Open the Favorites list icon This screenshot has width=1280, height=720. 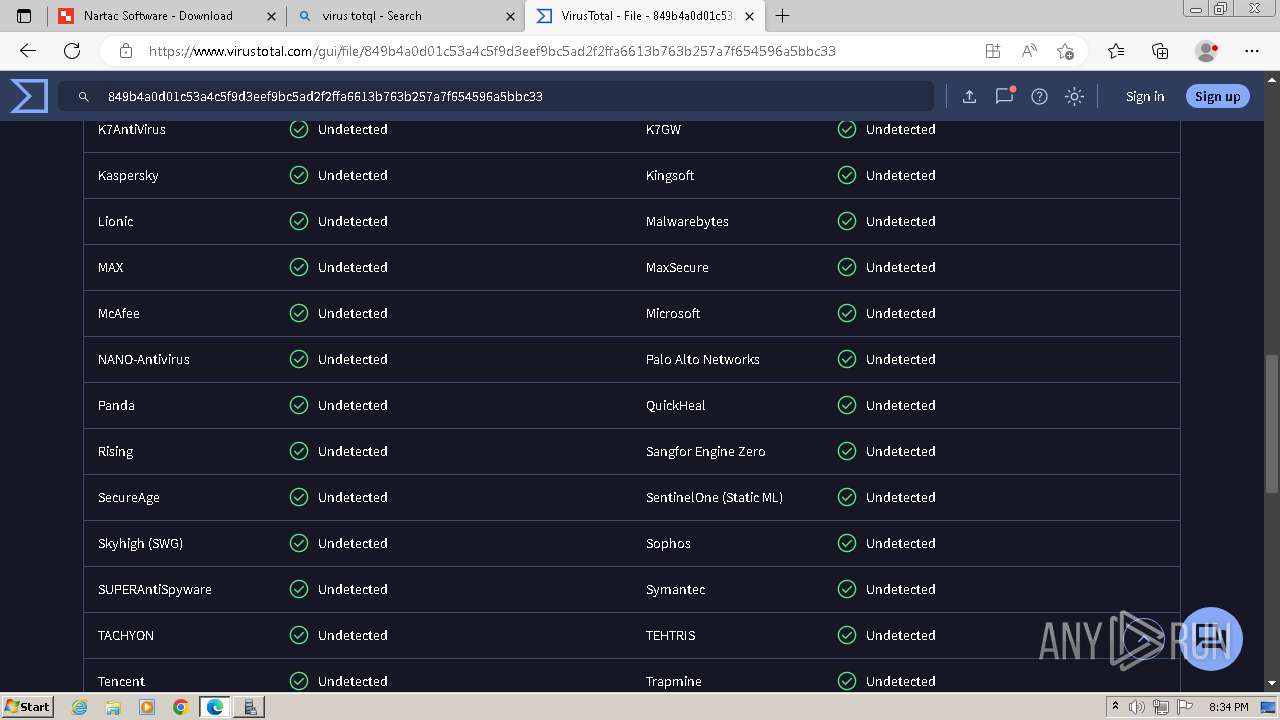point(1116,51)
